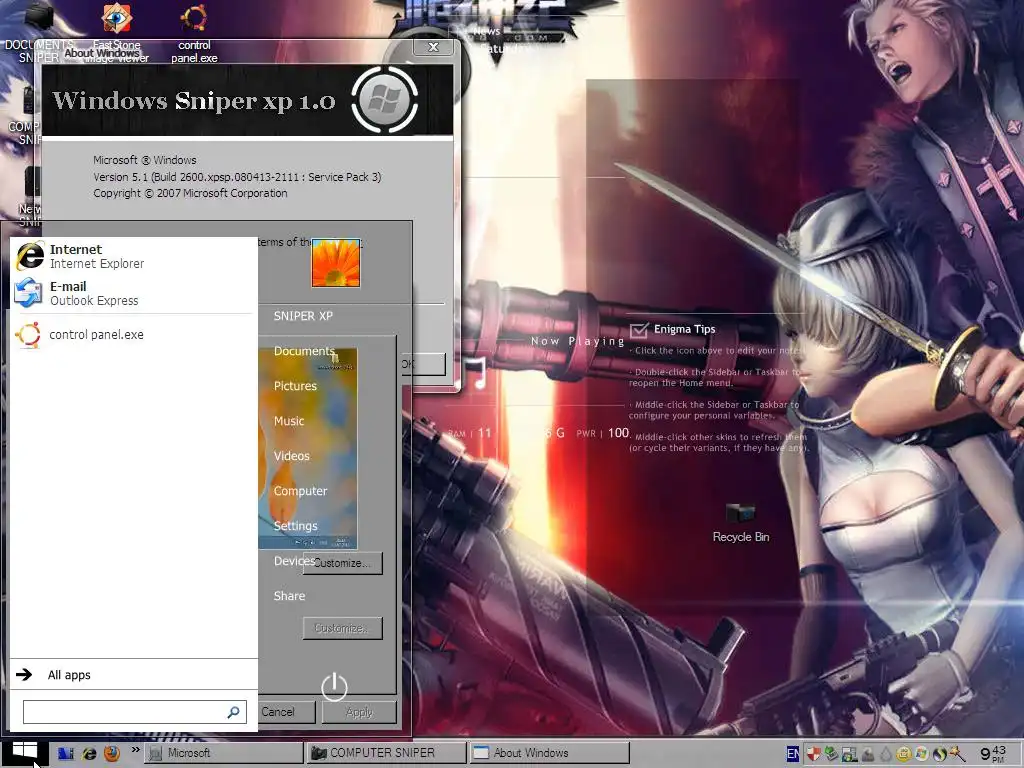Open FastStone Image Viewer desktop icon
1024x768 pixels.
(x=117, y=33)
